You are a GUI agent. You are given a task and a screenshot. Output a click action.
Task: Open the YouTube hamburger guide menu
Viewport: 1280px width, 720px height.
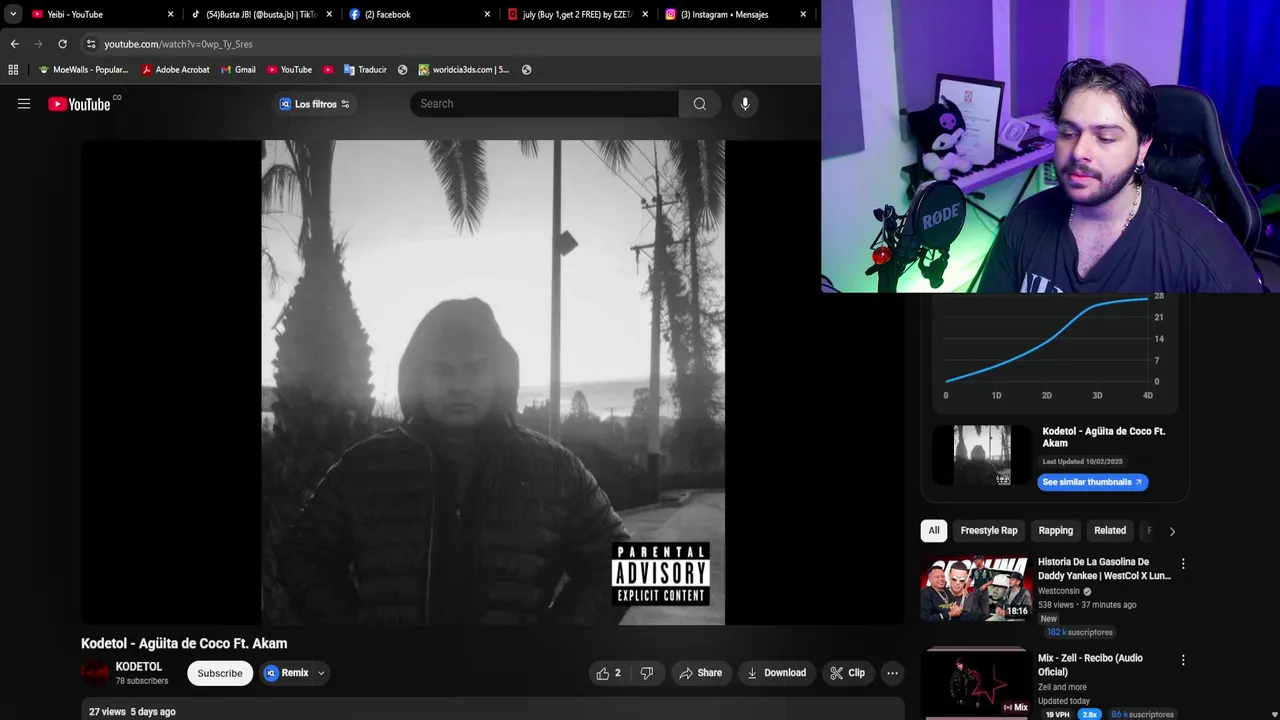point(24,104)
